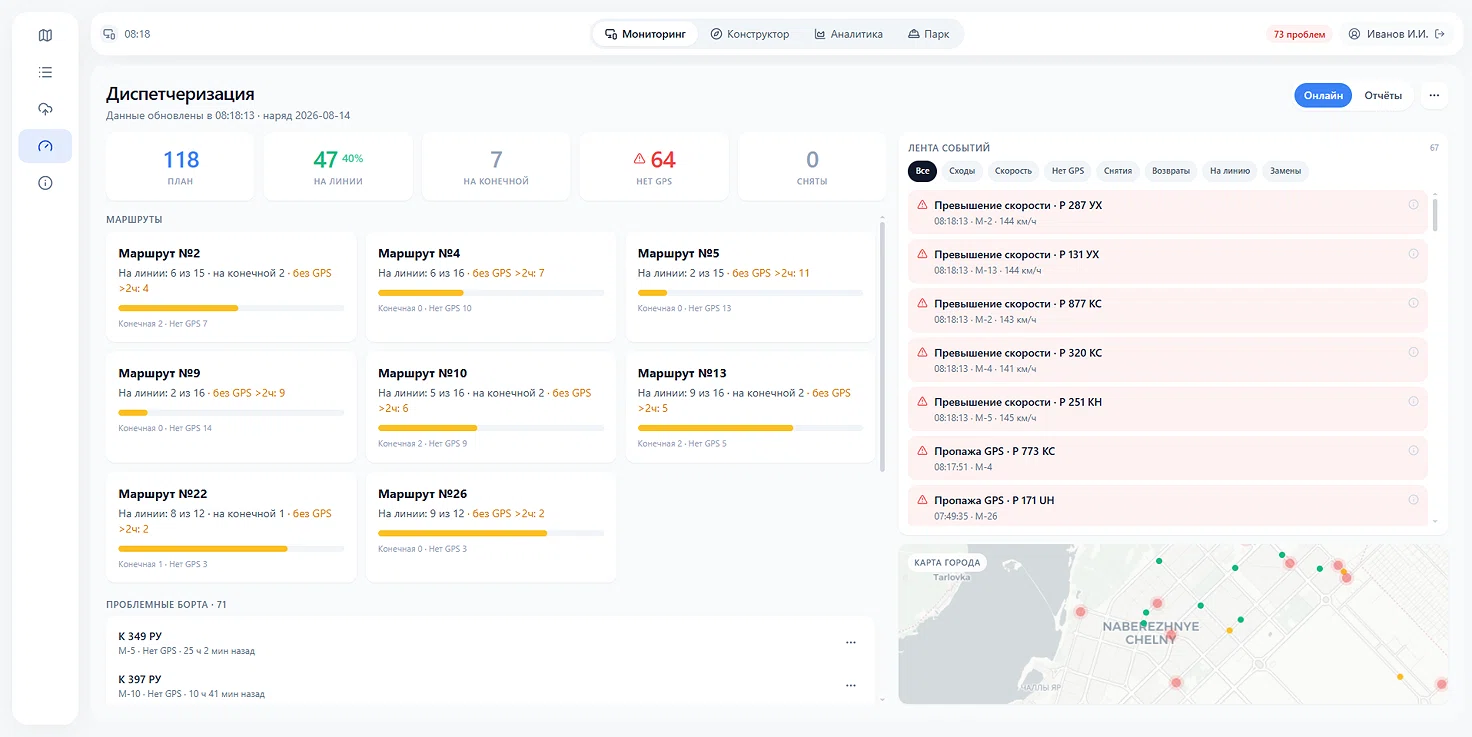Open the three-dots menu for К 397 РУ

(x=851, y=685)
